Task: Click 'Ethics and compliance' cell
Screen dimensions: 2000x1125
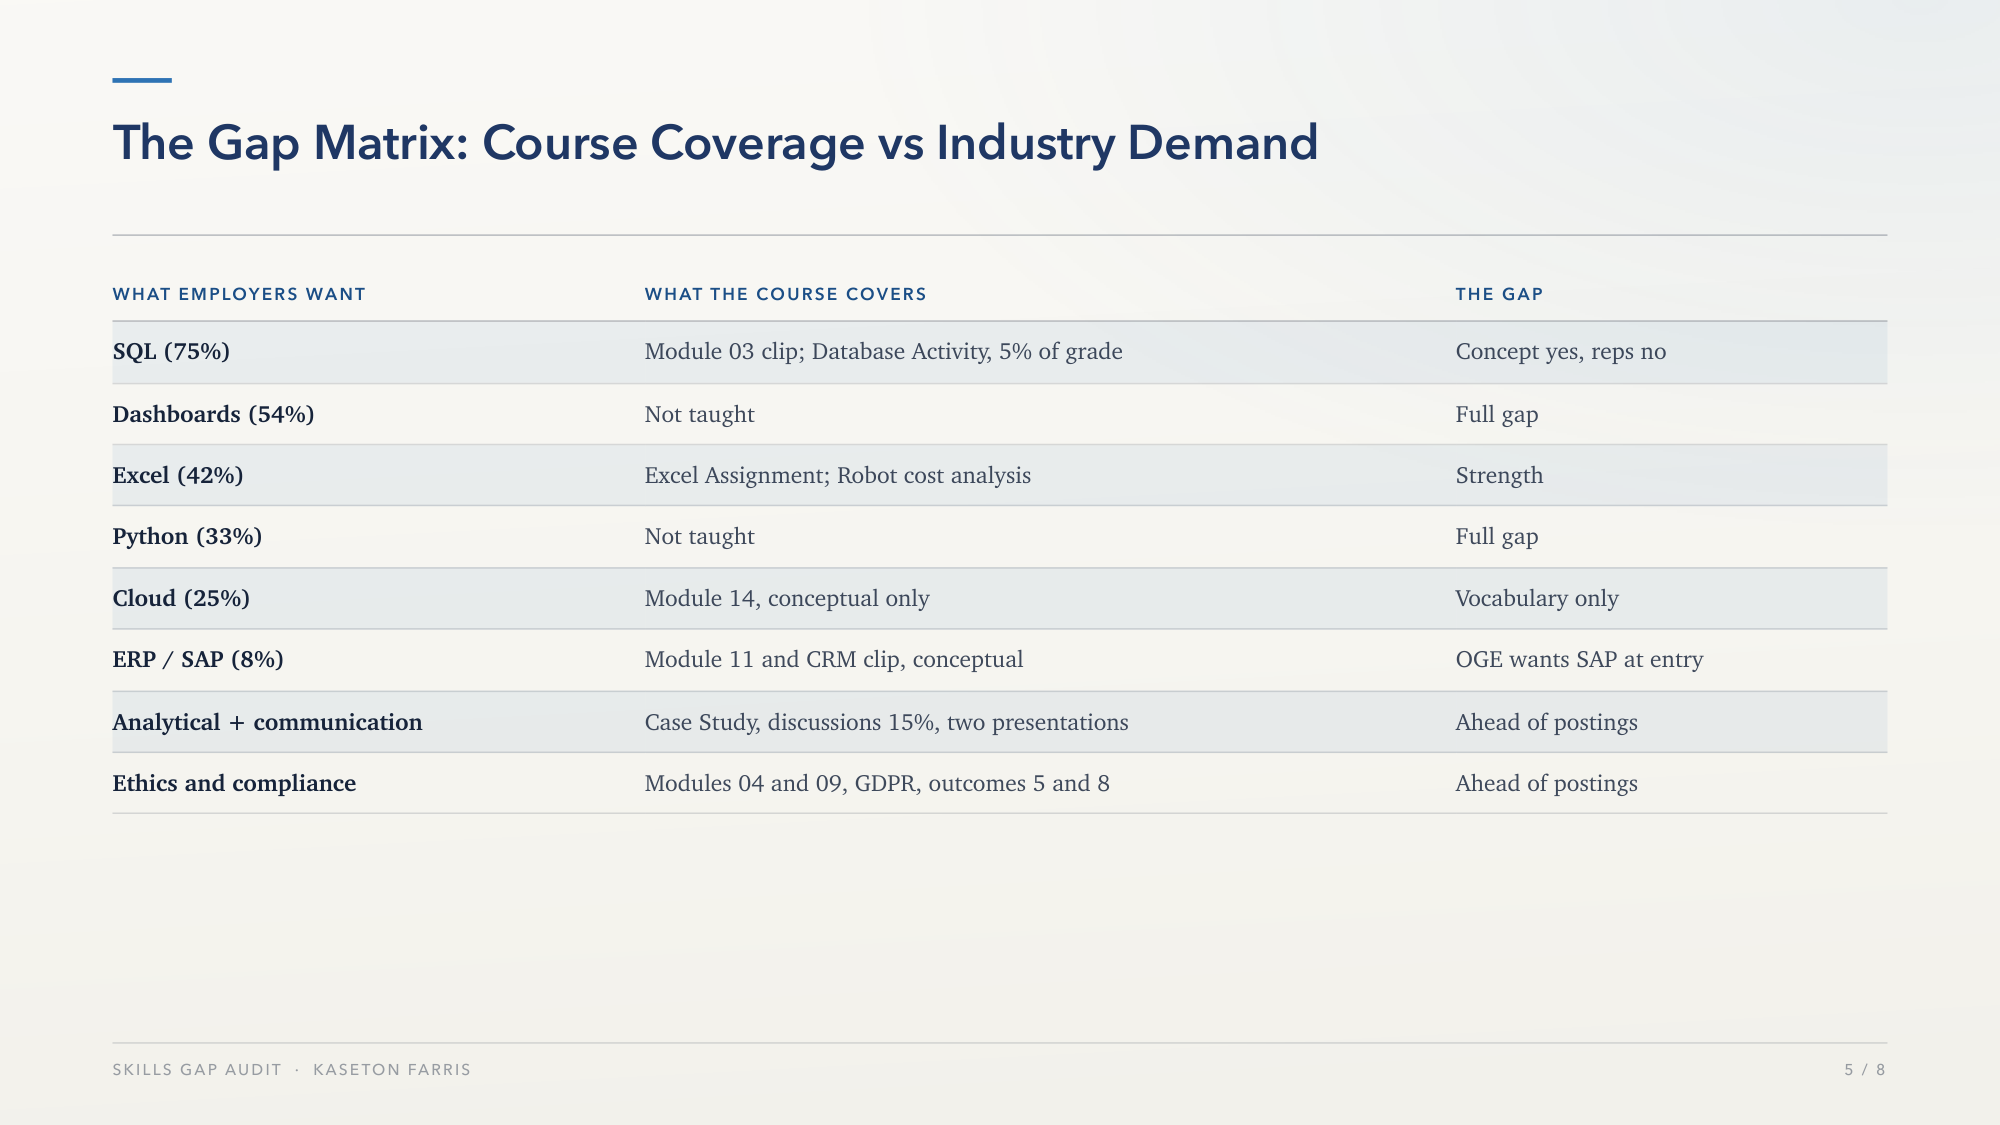Action: tap(234, 783)
